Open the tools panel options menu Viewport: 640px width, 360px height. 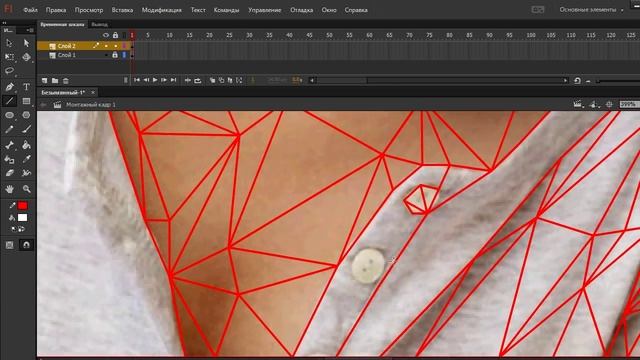pos(30,30)
